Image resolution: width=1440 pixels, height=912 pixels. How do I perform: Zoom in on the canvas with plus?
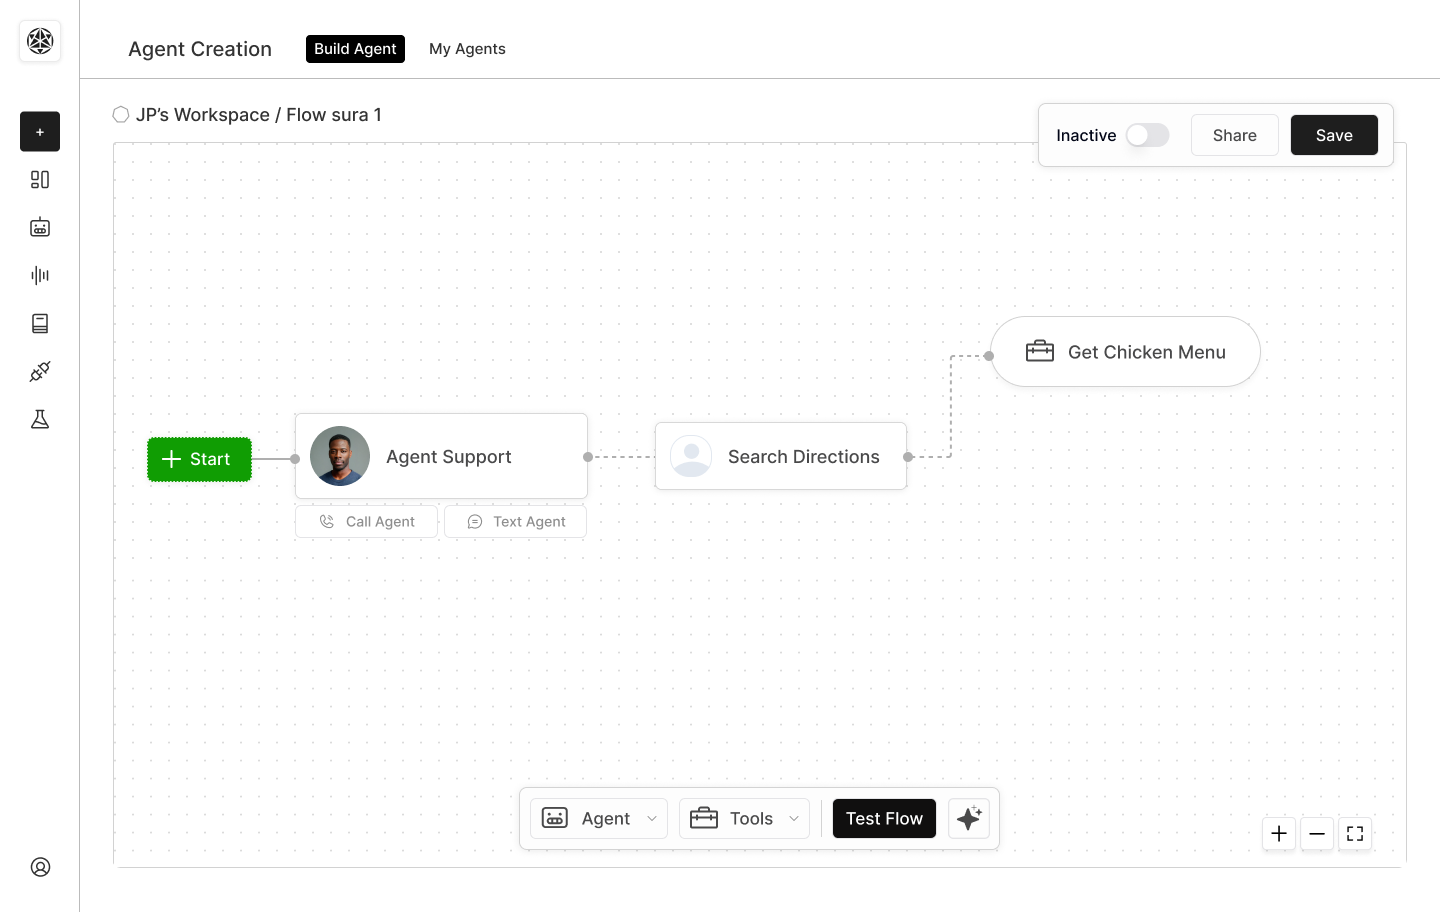pos(1279,833)
